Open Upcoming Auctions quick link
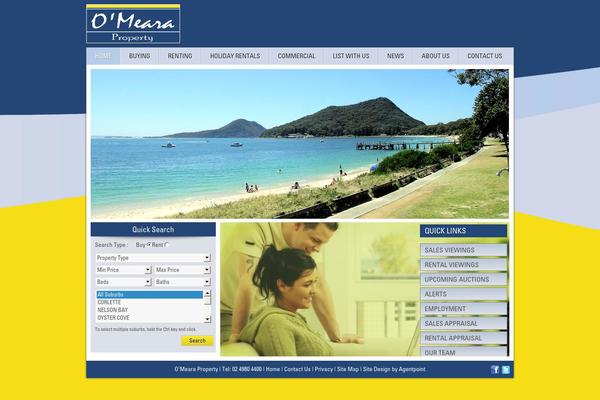Viewport: 600px width, 400px height. click(x=464, y=279)
